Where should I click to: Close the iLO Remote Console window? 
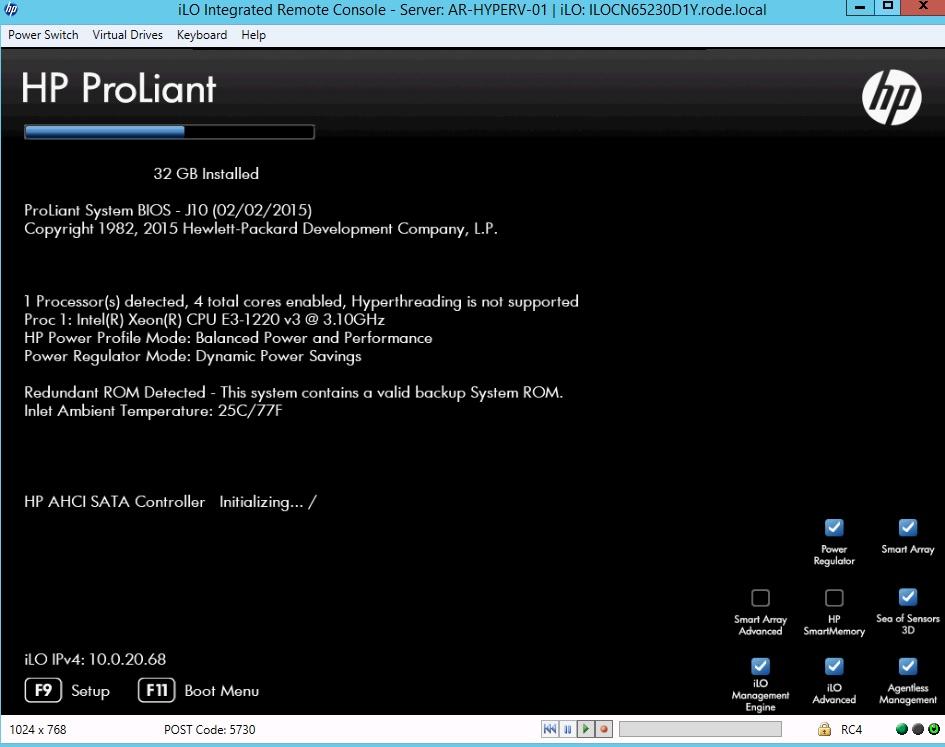(923, 7)
